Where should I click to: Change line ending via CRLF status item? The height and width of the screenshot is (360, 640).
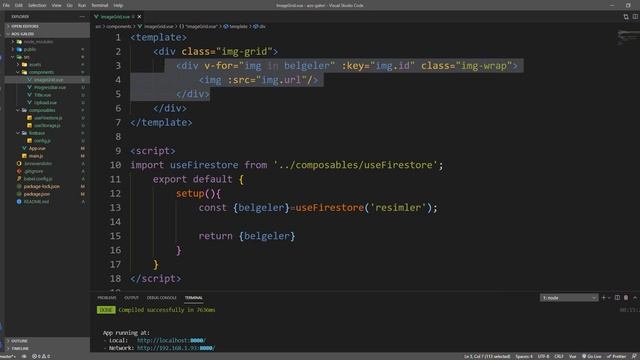coord(559,356)
